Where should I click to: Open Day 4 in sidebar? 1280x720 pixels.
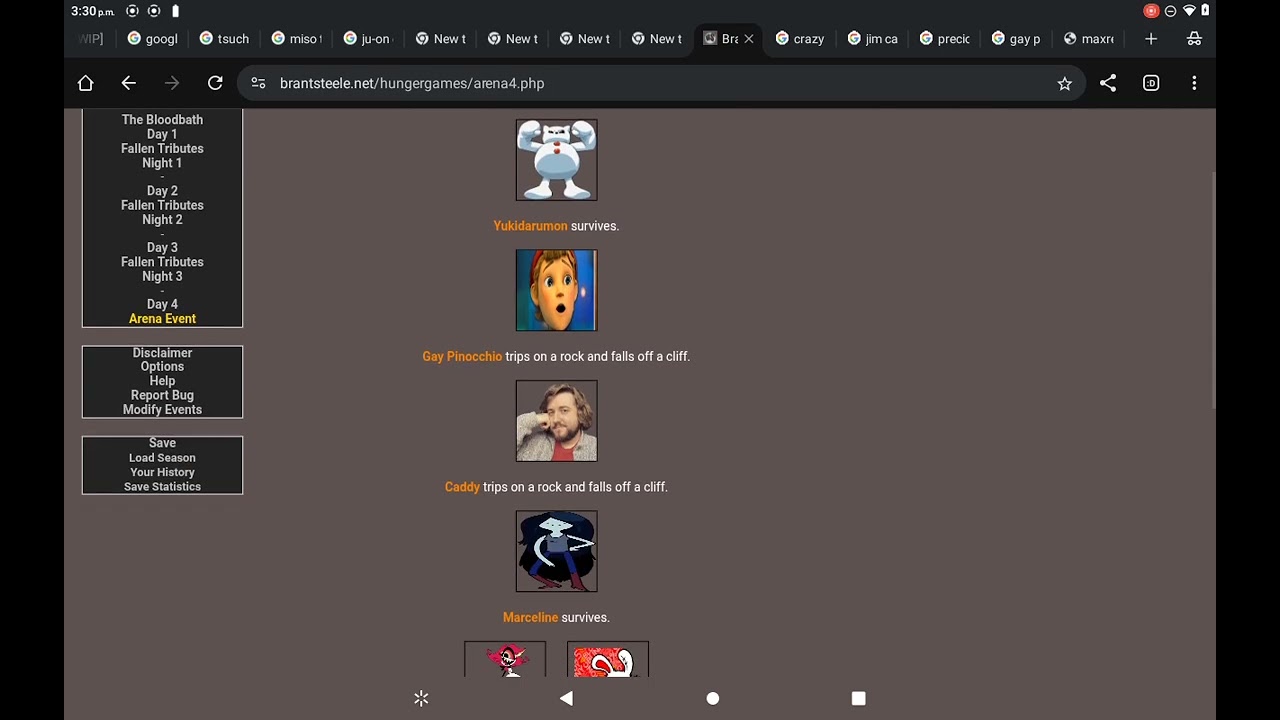point(162,305)
